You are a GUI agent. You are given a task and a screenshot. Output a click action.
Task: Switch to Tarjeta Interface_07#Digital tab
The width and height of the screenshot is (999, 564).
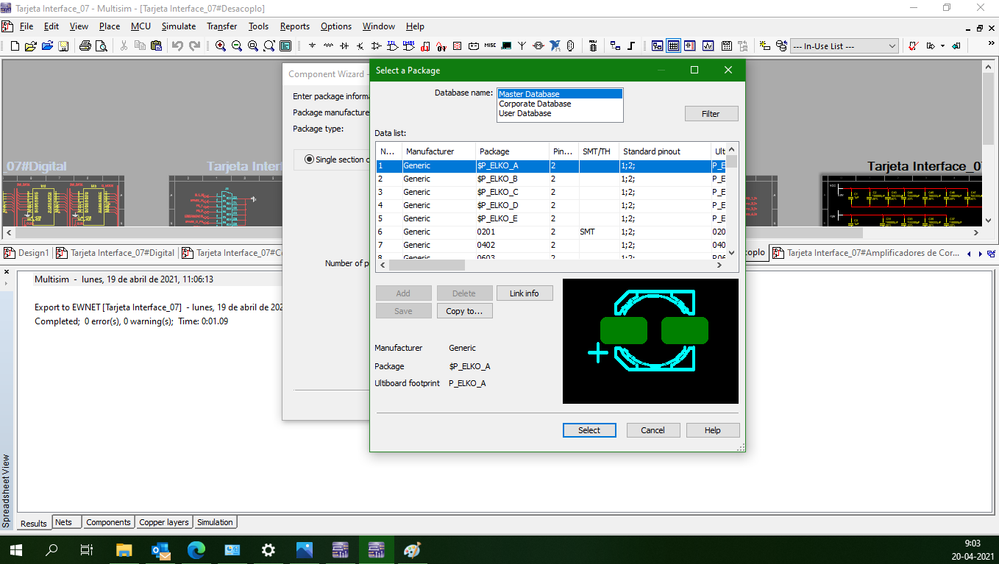pyautogui.click(x=115, y=253)
